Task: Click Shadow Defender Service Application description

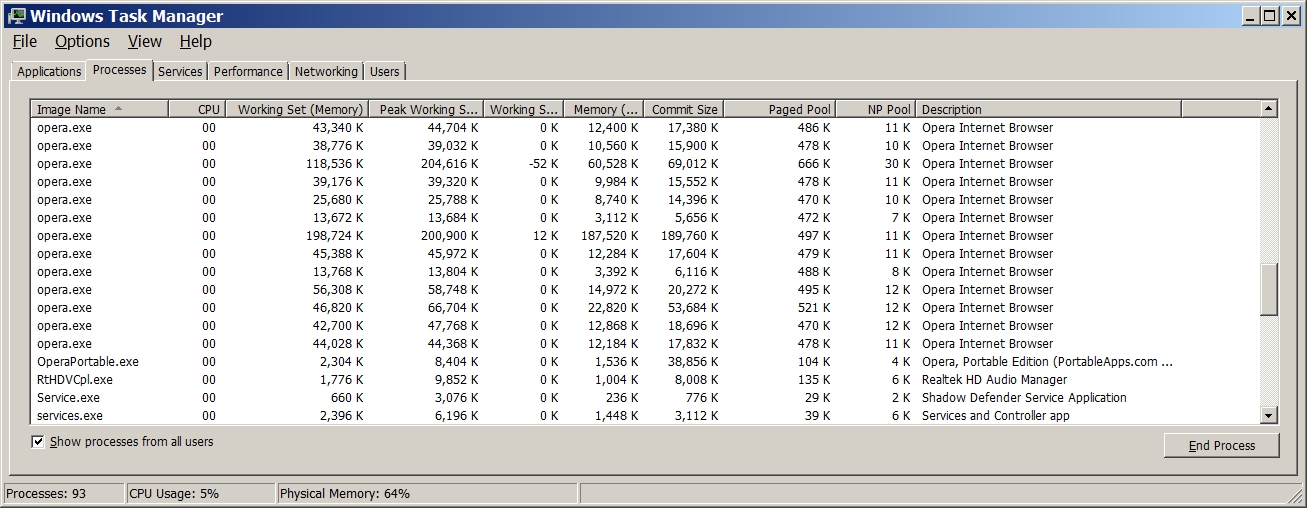Action: (1024, 398)
